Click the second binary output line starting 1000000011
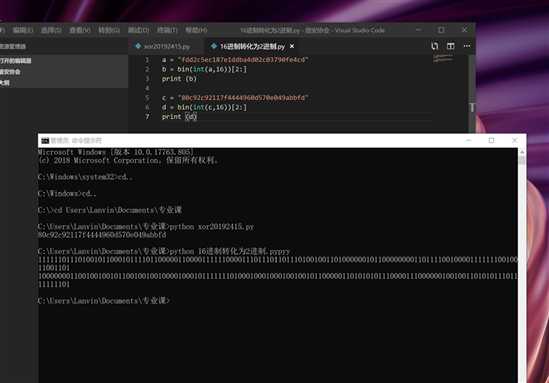The image size is (549, 383). (278, 276)
